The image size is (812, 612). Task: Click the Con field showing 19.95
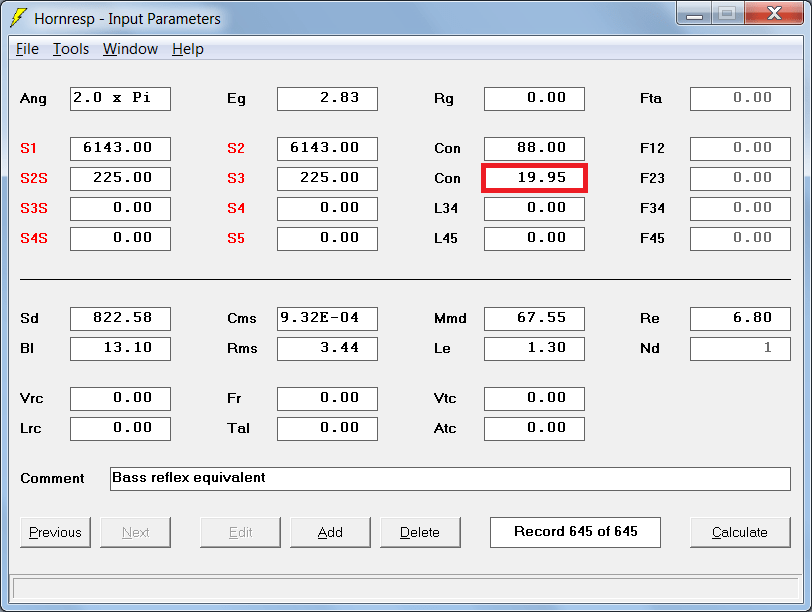[x=534, y=179]
